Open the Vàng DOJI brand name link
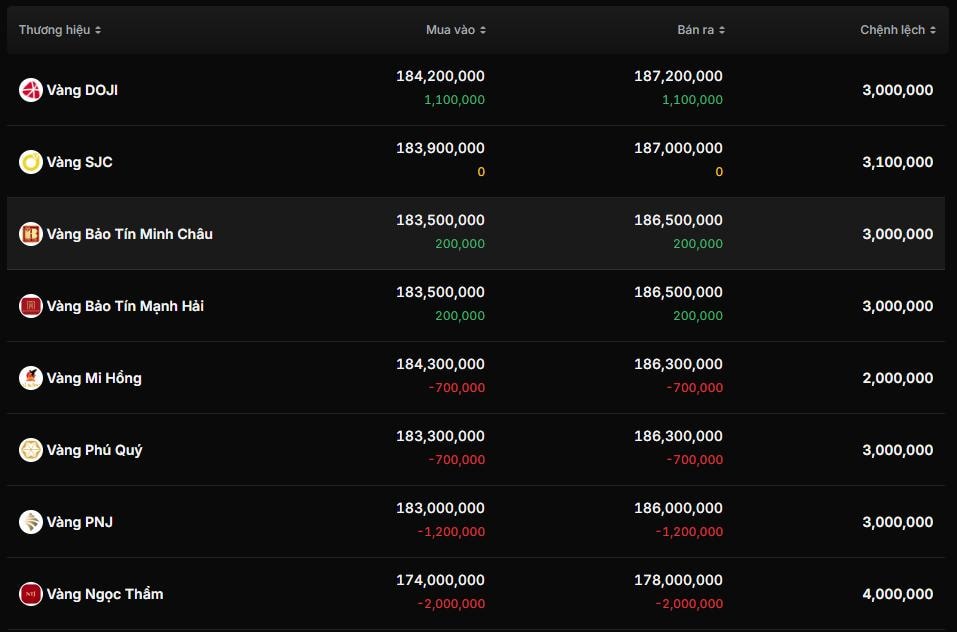957x632 pixels. coord(83,90)
